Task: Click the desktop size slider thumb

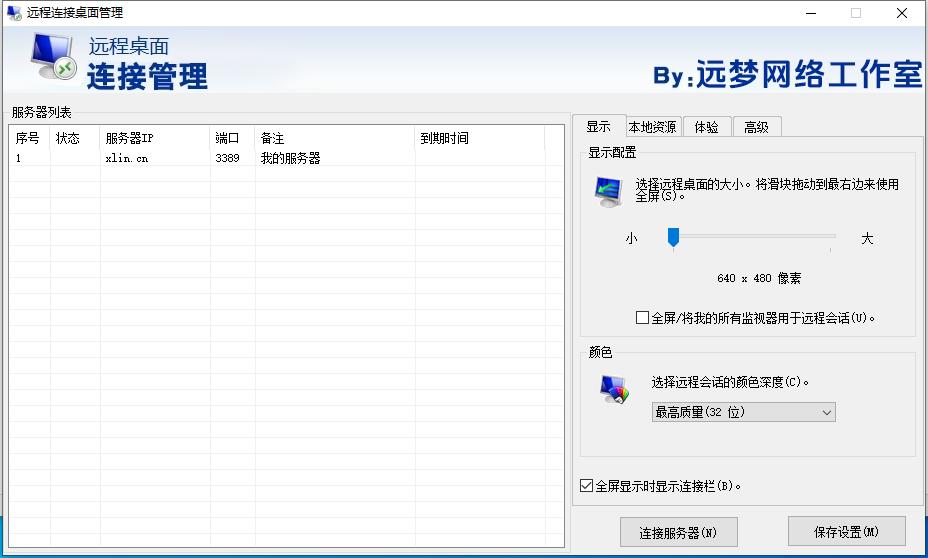Action: coord(673,237)
